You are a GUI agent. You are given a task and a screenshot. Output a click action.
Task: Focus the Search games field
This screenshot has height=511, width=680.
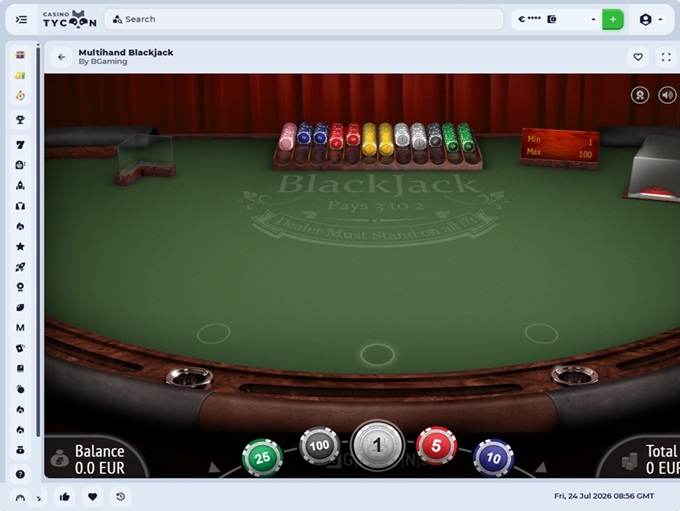click(304, 20)
